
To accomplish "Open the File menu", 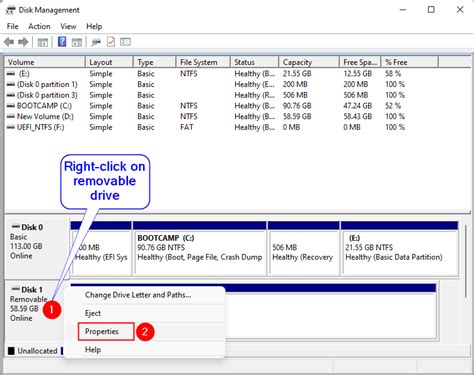I will pyautogui.click(x=13, y=26).
